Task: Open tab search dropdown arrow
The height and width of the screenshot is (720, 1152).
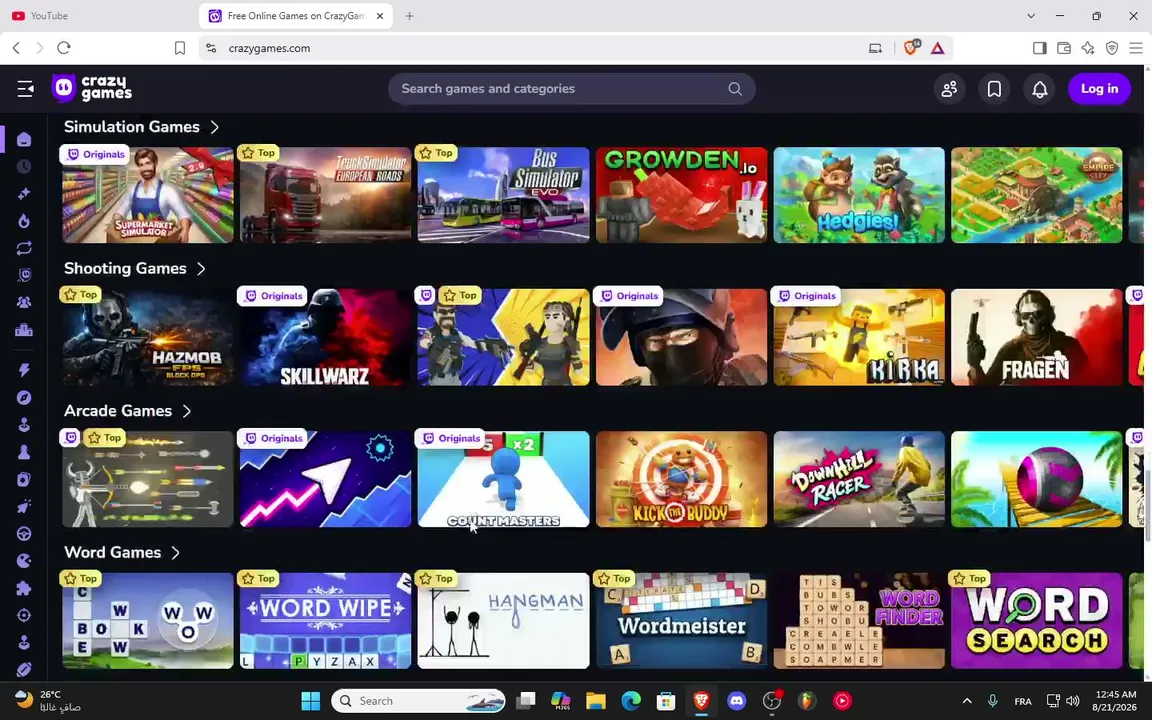Action: 1031,15
